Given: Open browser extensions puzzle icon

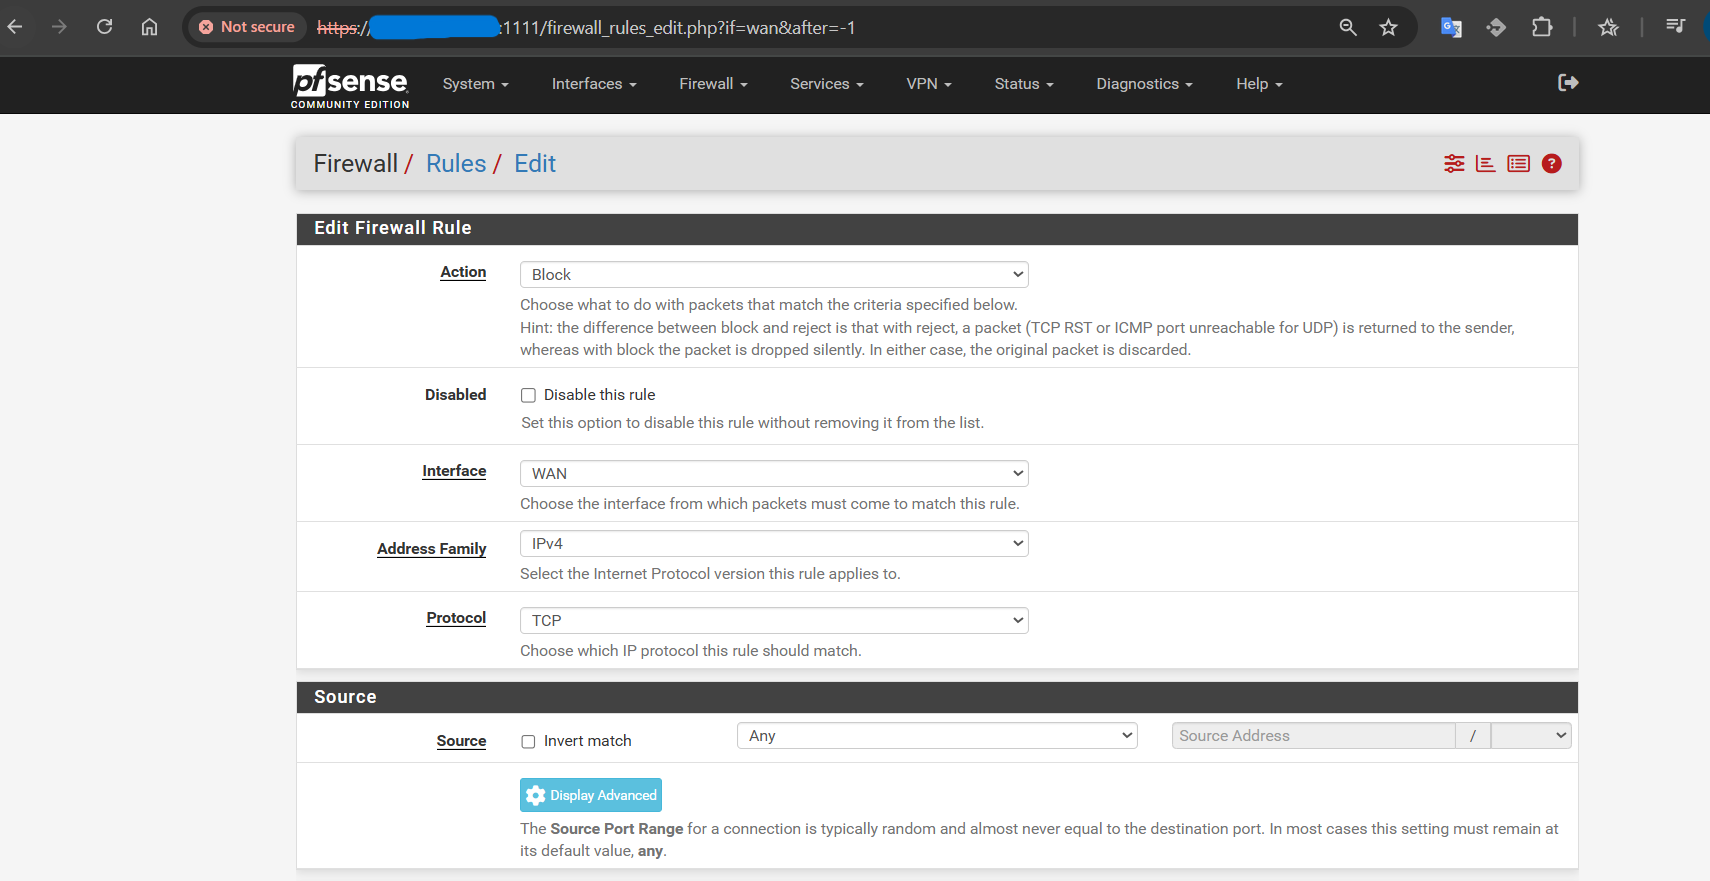Looking at the screenshot, I should (x=1542, y=28).
